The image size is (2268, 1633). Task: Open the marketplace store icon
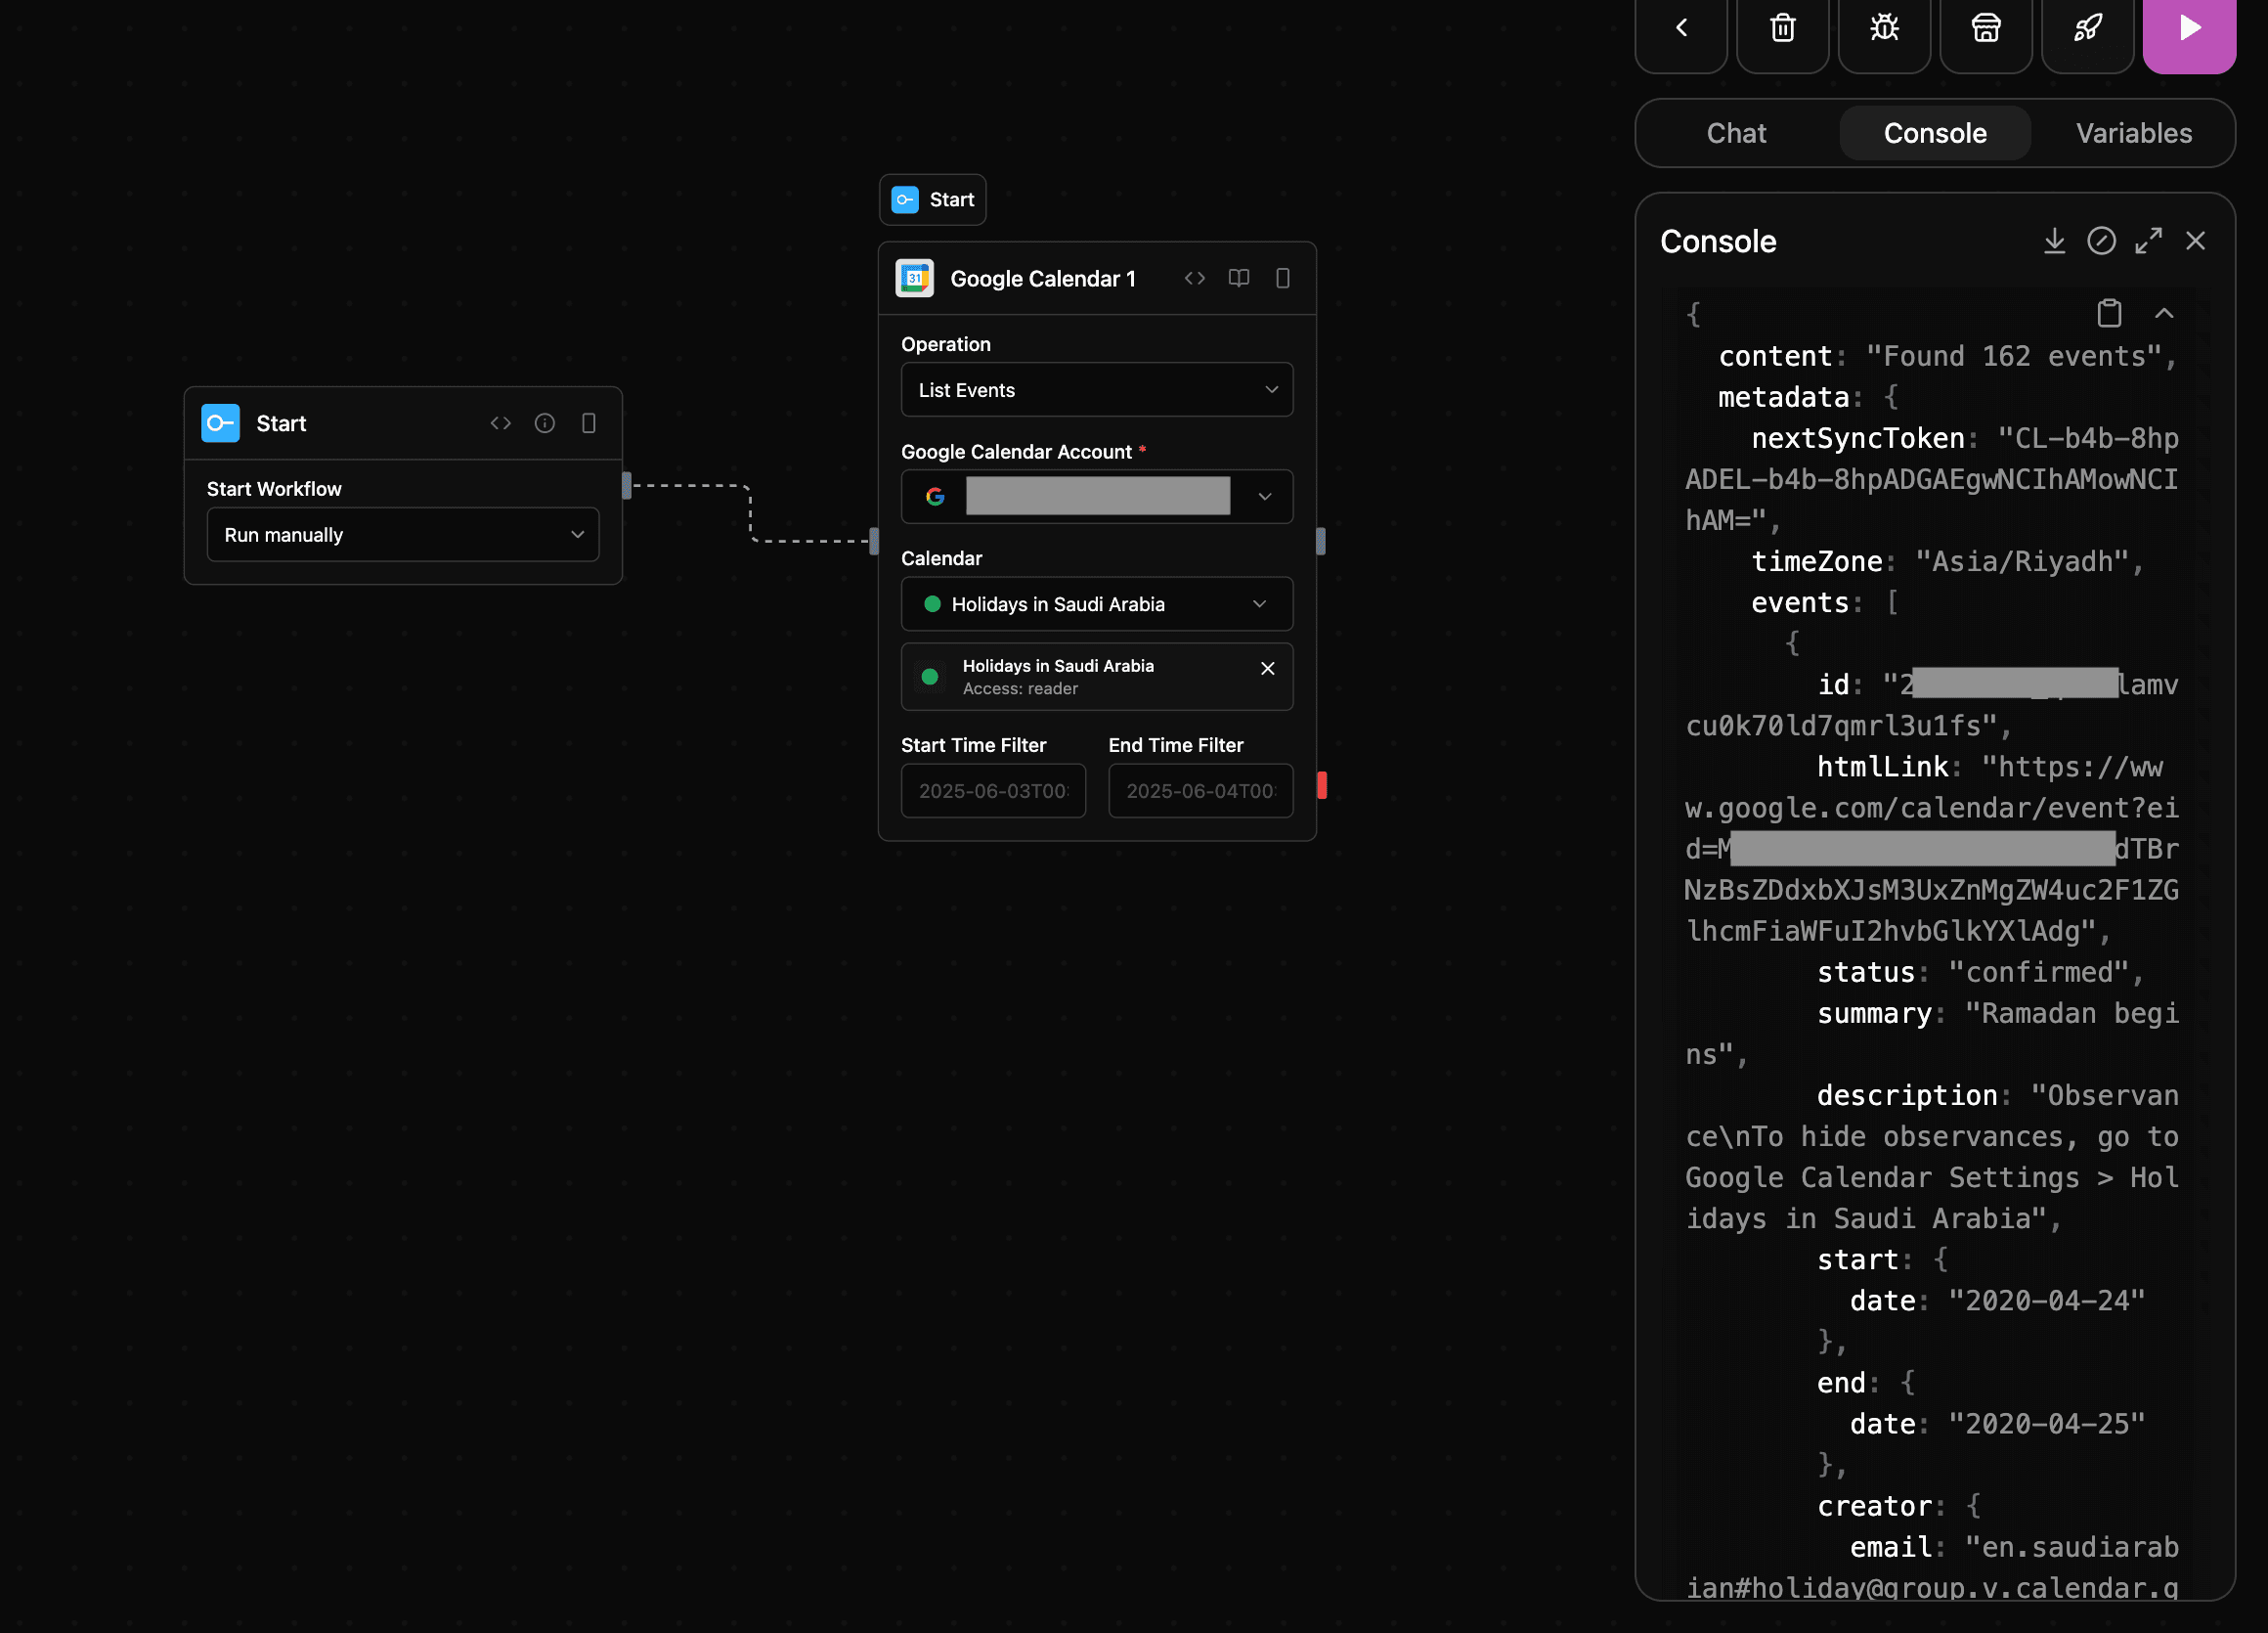coord(1986,28)
